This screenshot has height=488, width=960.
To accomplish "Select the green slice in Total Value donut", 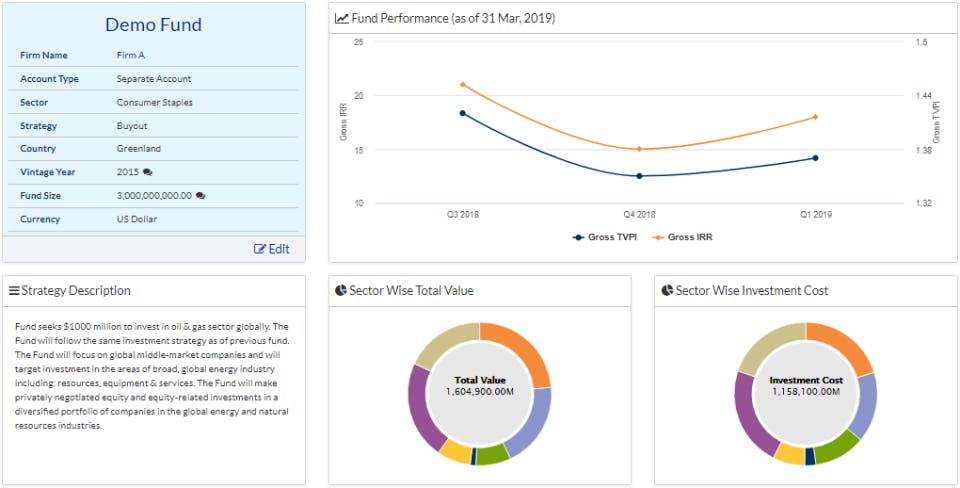I will (x=493, y=456).
